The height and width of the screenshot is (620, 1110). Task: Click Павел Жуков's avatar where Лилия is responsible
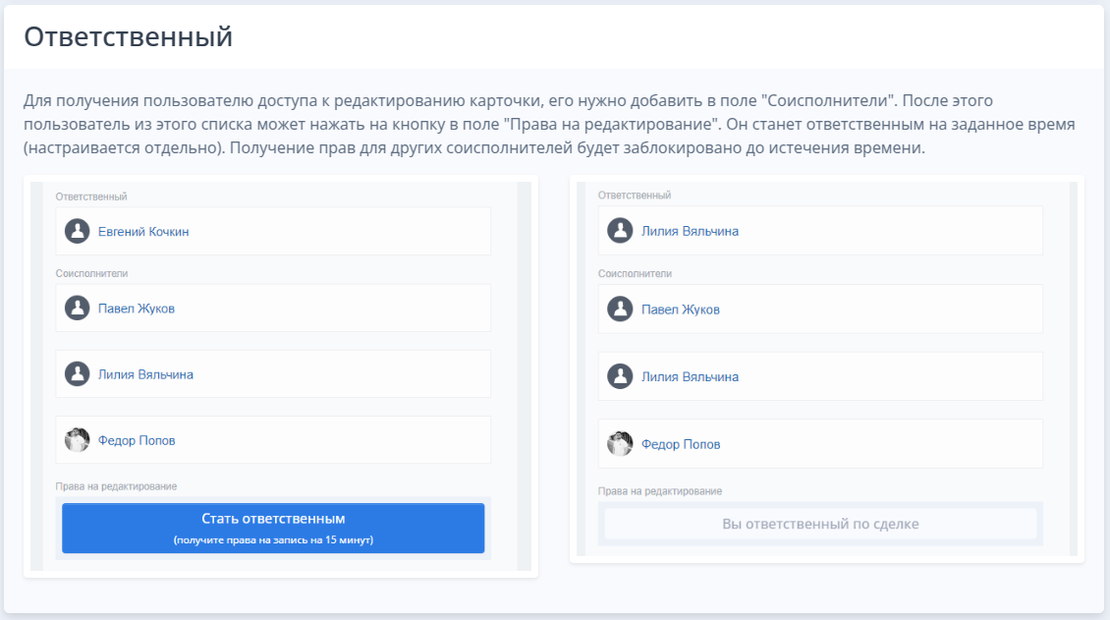(620, 309)
